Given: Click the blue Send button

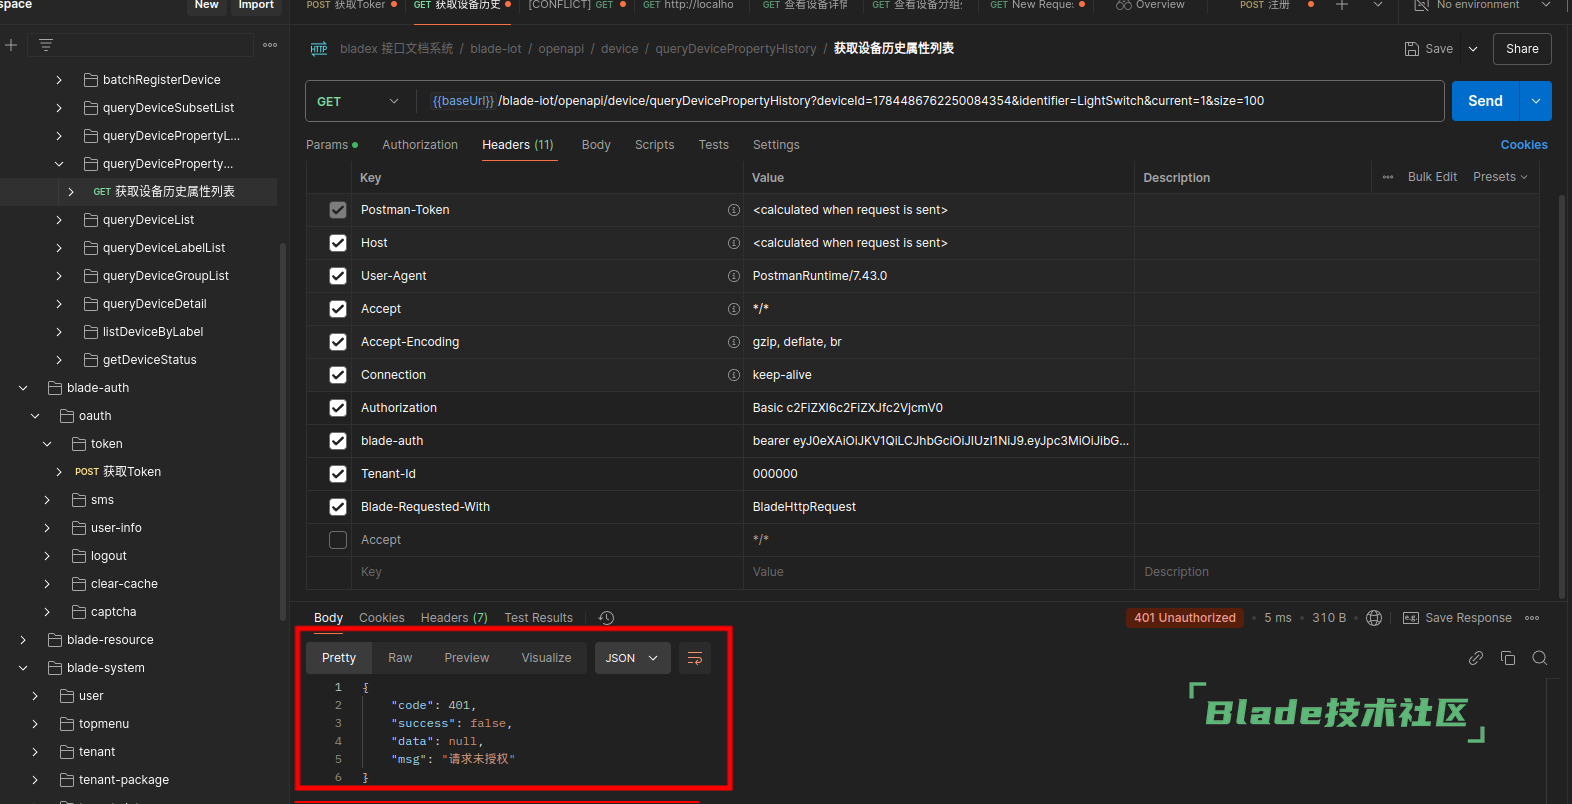Looking at the screenshot, I should [1485, 101].
